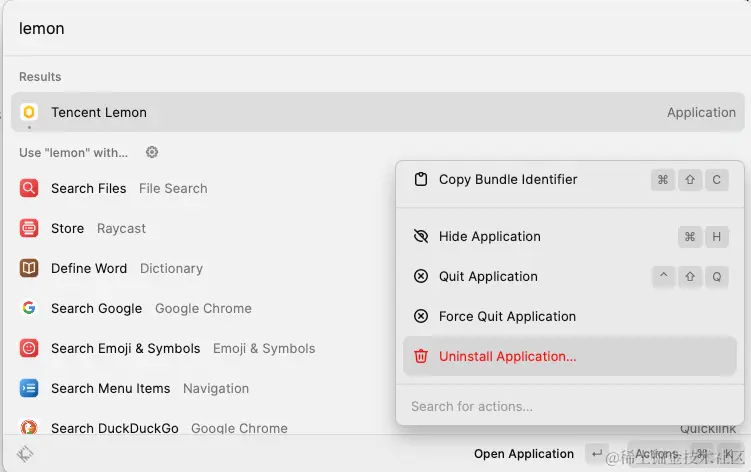This screenshot has height=472, width=751.
Task: Click the Search Menu Items blue icon
Action: click(x=29, y=388)
